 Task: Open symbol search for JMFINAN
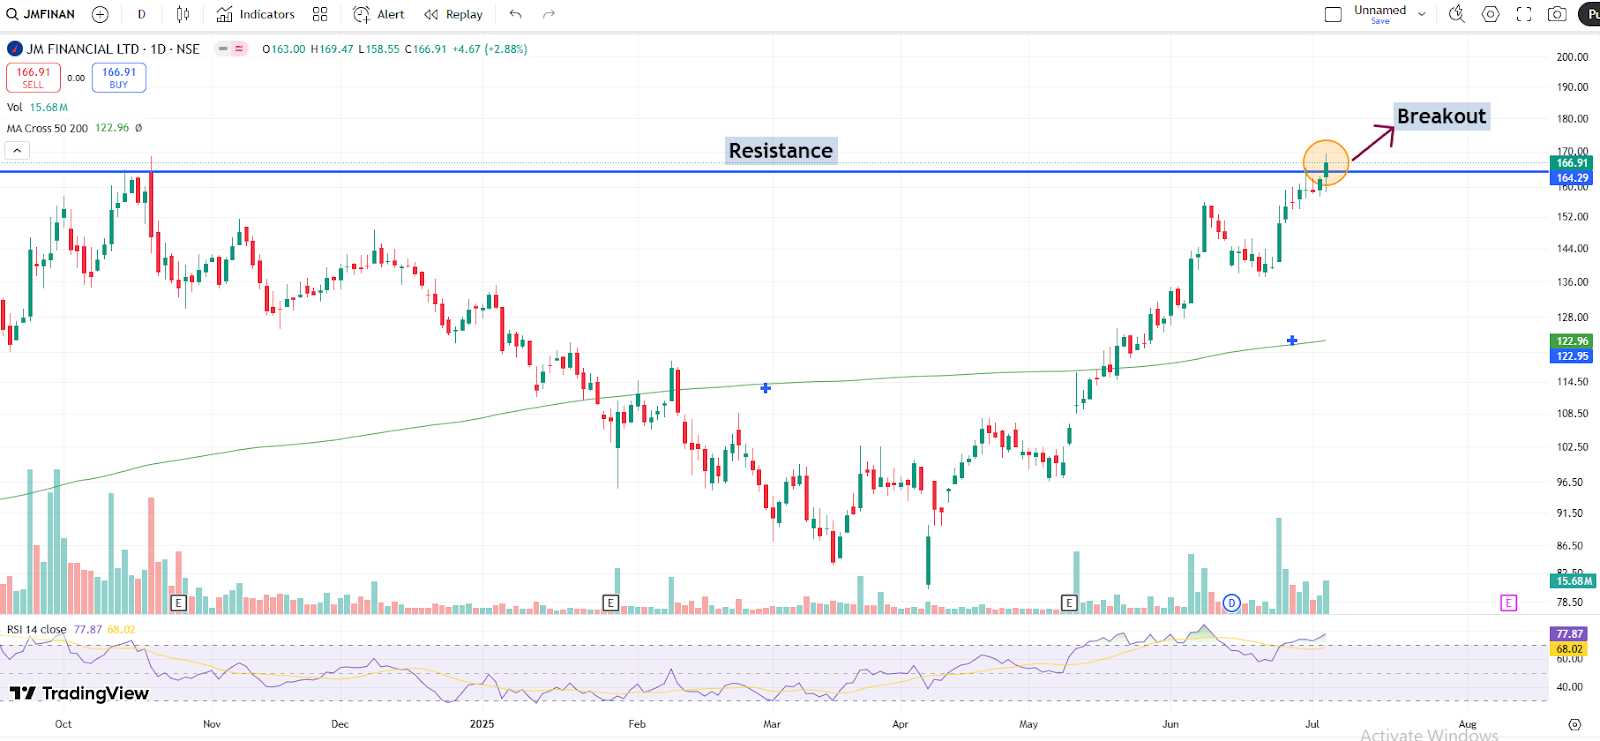(x=41, y=14)
